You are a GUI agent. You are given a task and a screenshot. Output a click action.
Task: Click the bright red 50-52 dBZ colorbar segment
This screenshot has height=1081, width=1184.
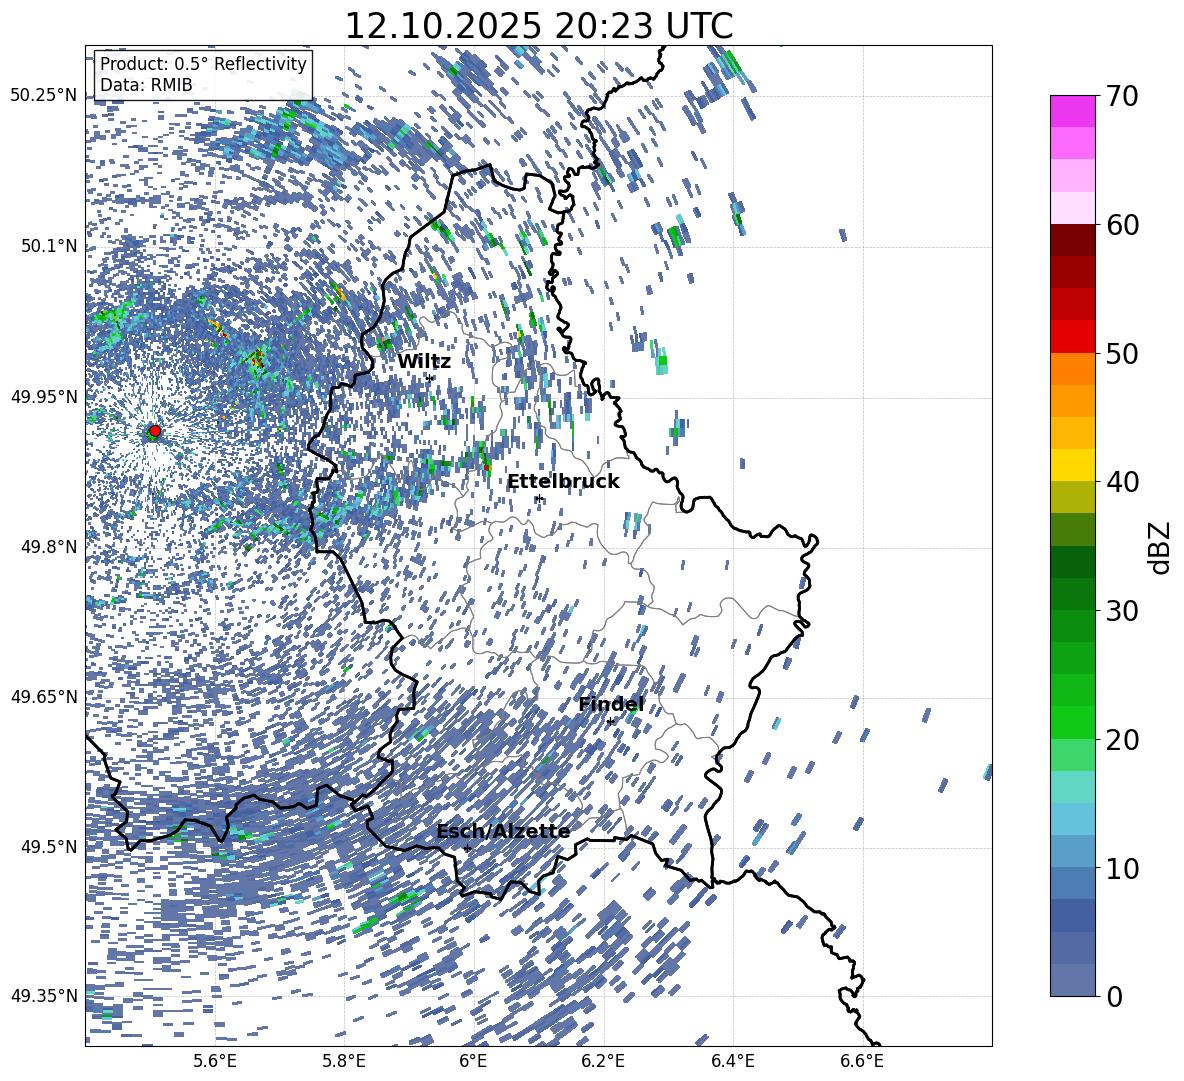click(x=1072, y=336)
